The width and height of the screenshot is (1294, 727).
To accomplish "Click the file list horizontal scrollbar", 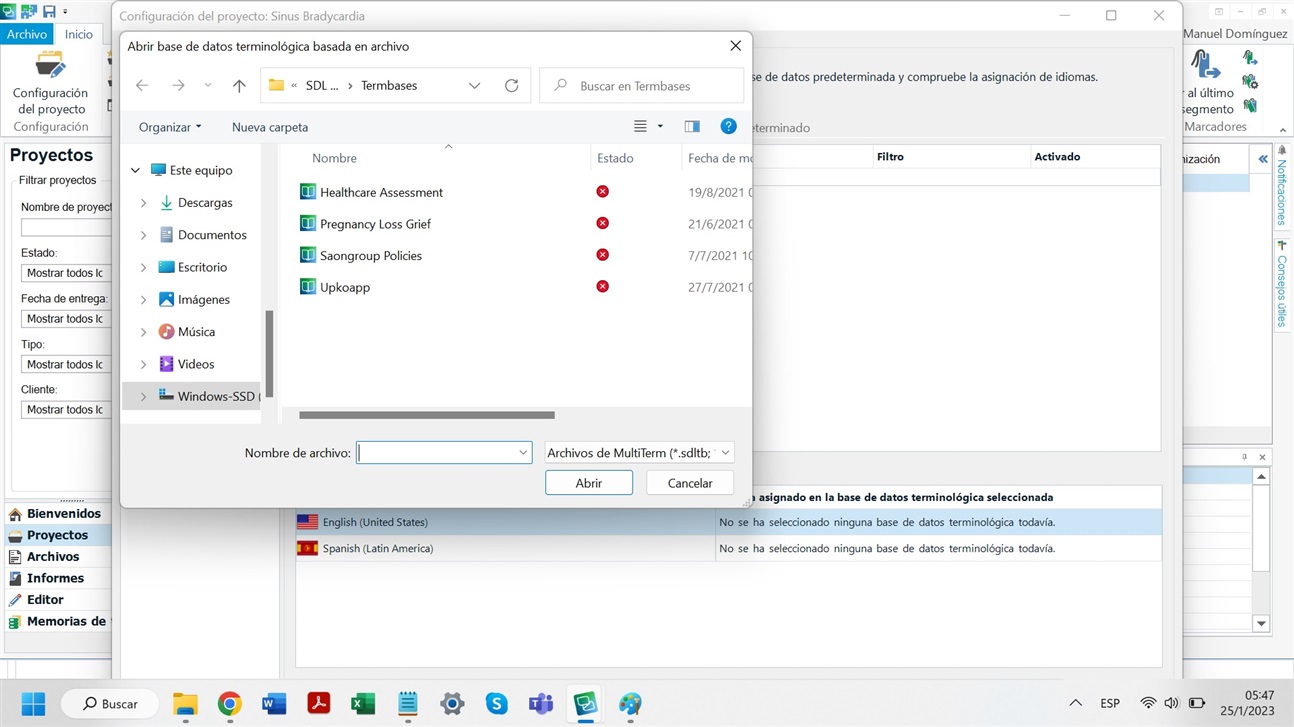I will coord(426,415).
